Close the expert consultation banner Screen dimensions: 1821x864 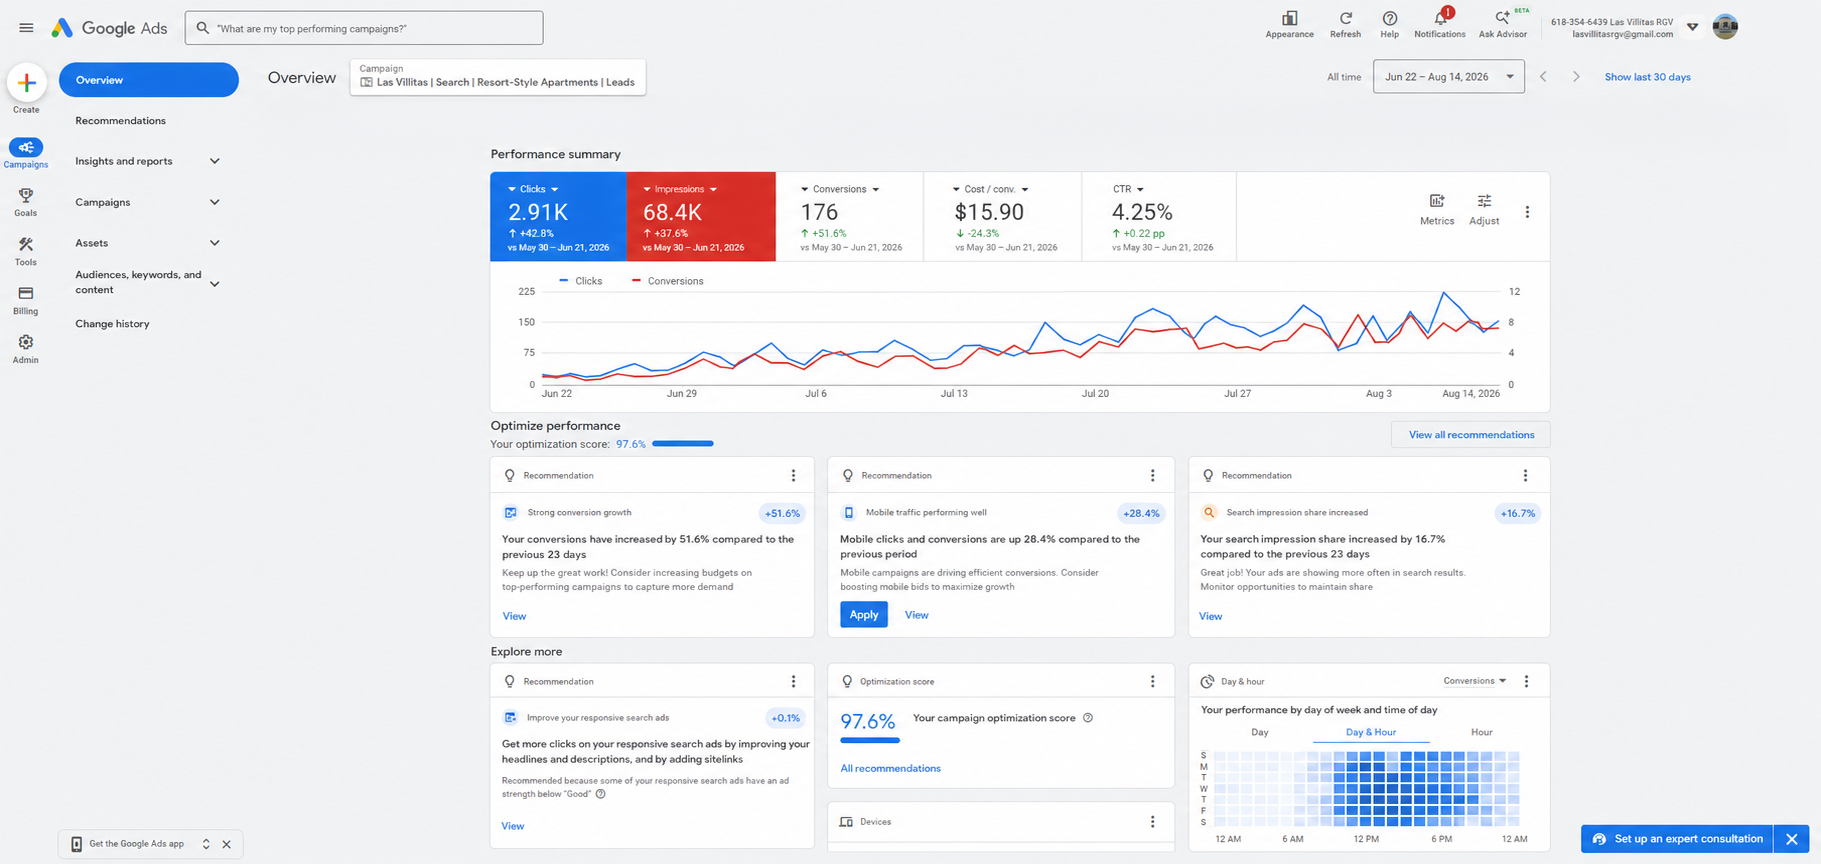click(x=1792, y=839)
